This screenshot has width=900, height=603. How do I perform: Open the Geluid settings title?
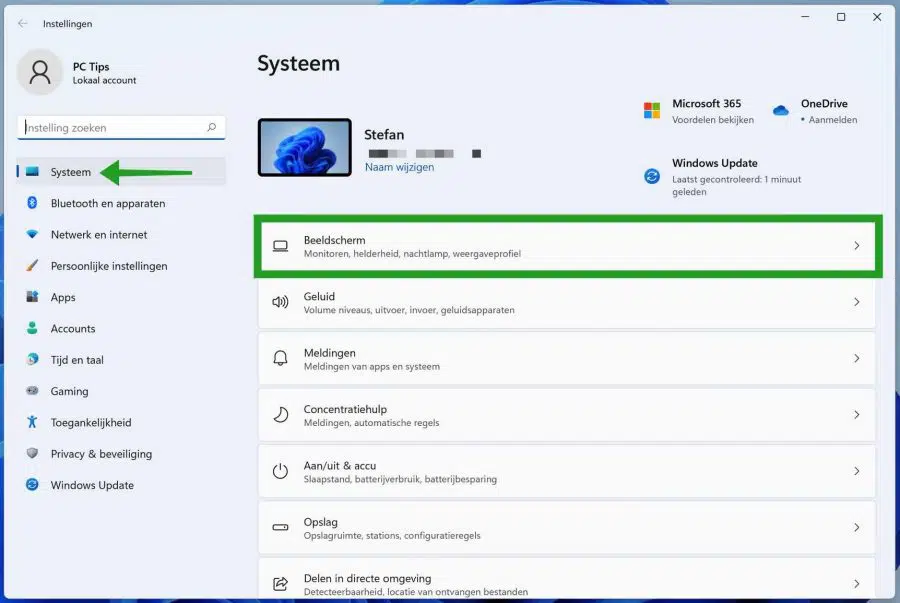(x=319, y=296)
